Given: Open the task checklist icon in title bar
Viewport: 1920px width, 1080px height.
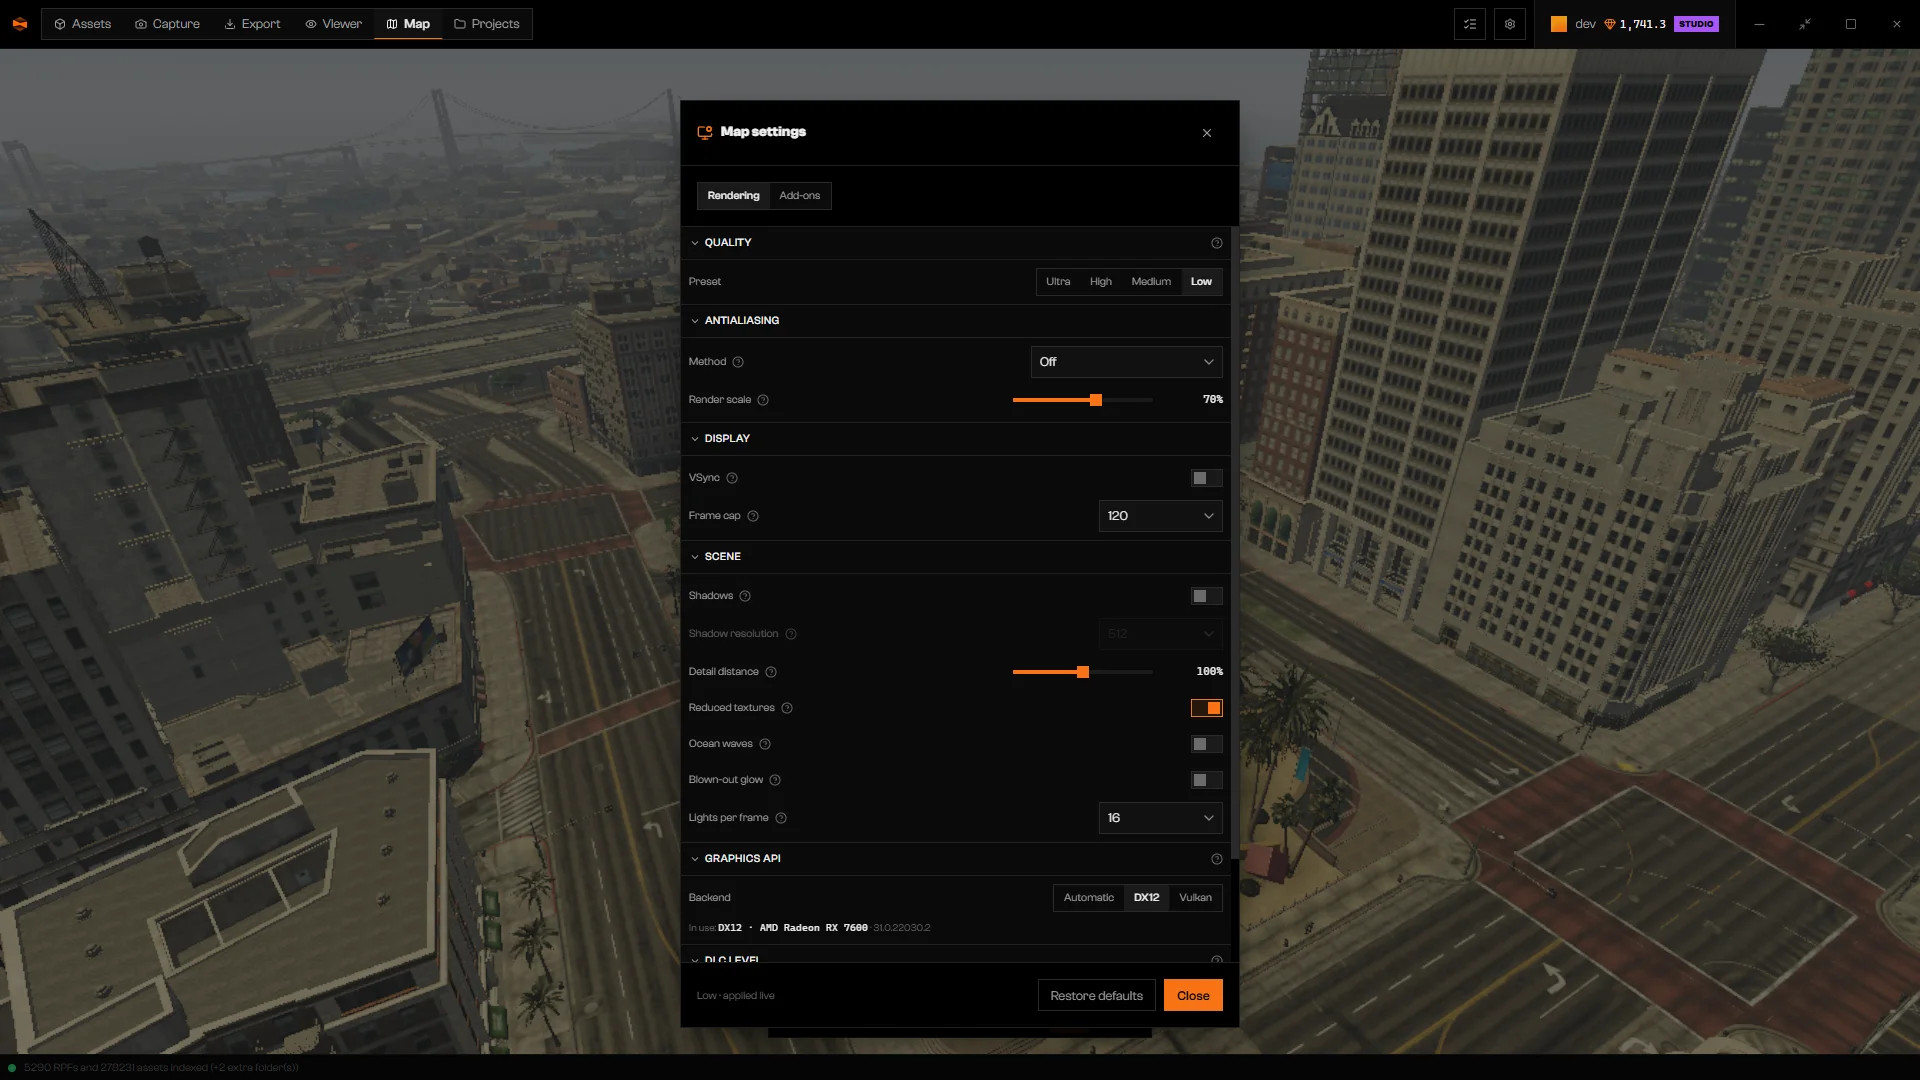Looking at the screenshot, I should click(x=1470, y=24).
